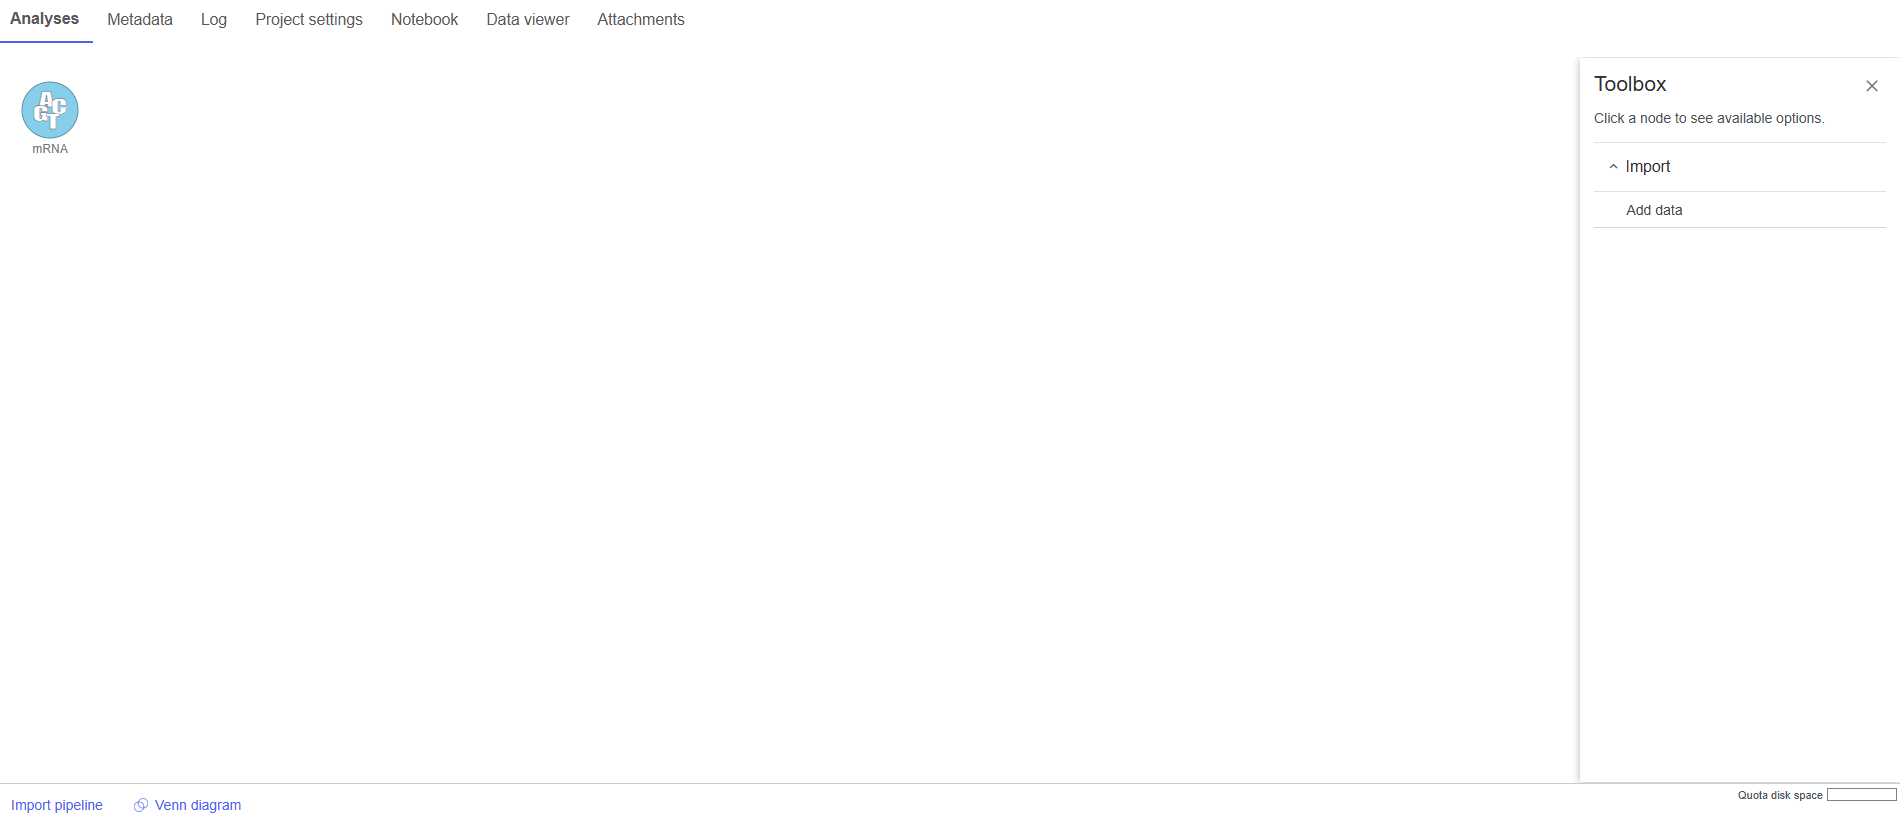Switch to the Analyses tab
This screenshot has height=820, width=1903.
pos(45,19)
